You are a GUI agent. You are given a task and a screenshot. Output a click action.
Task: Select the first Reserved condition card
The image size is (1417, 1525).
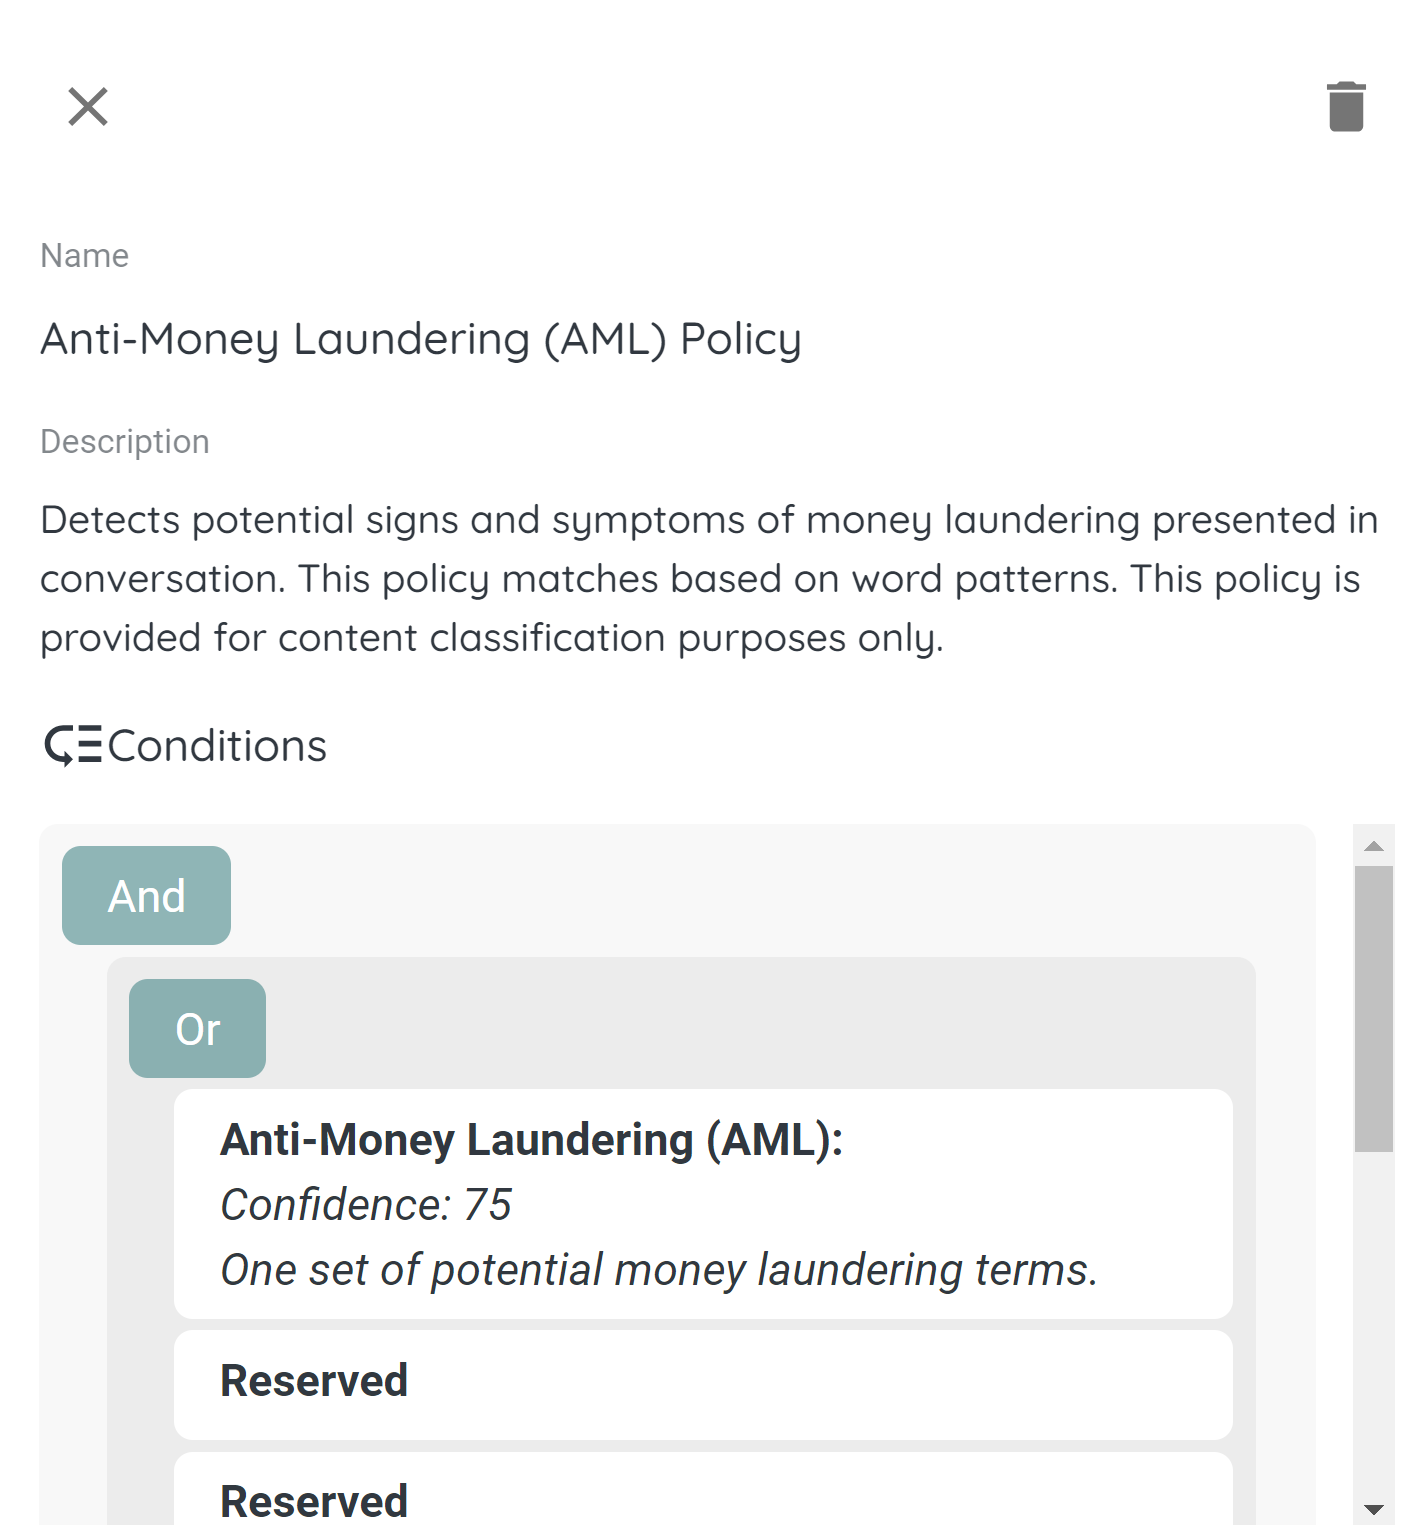coord(702,1384)
